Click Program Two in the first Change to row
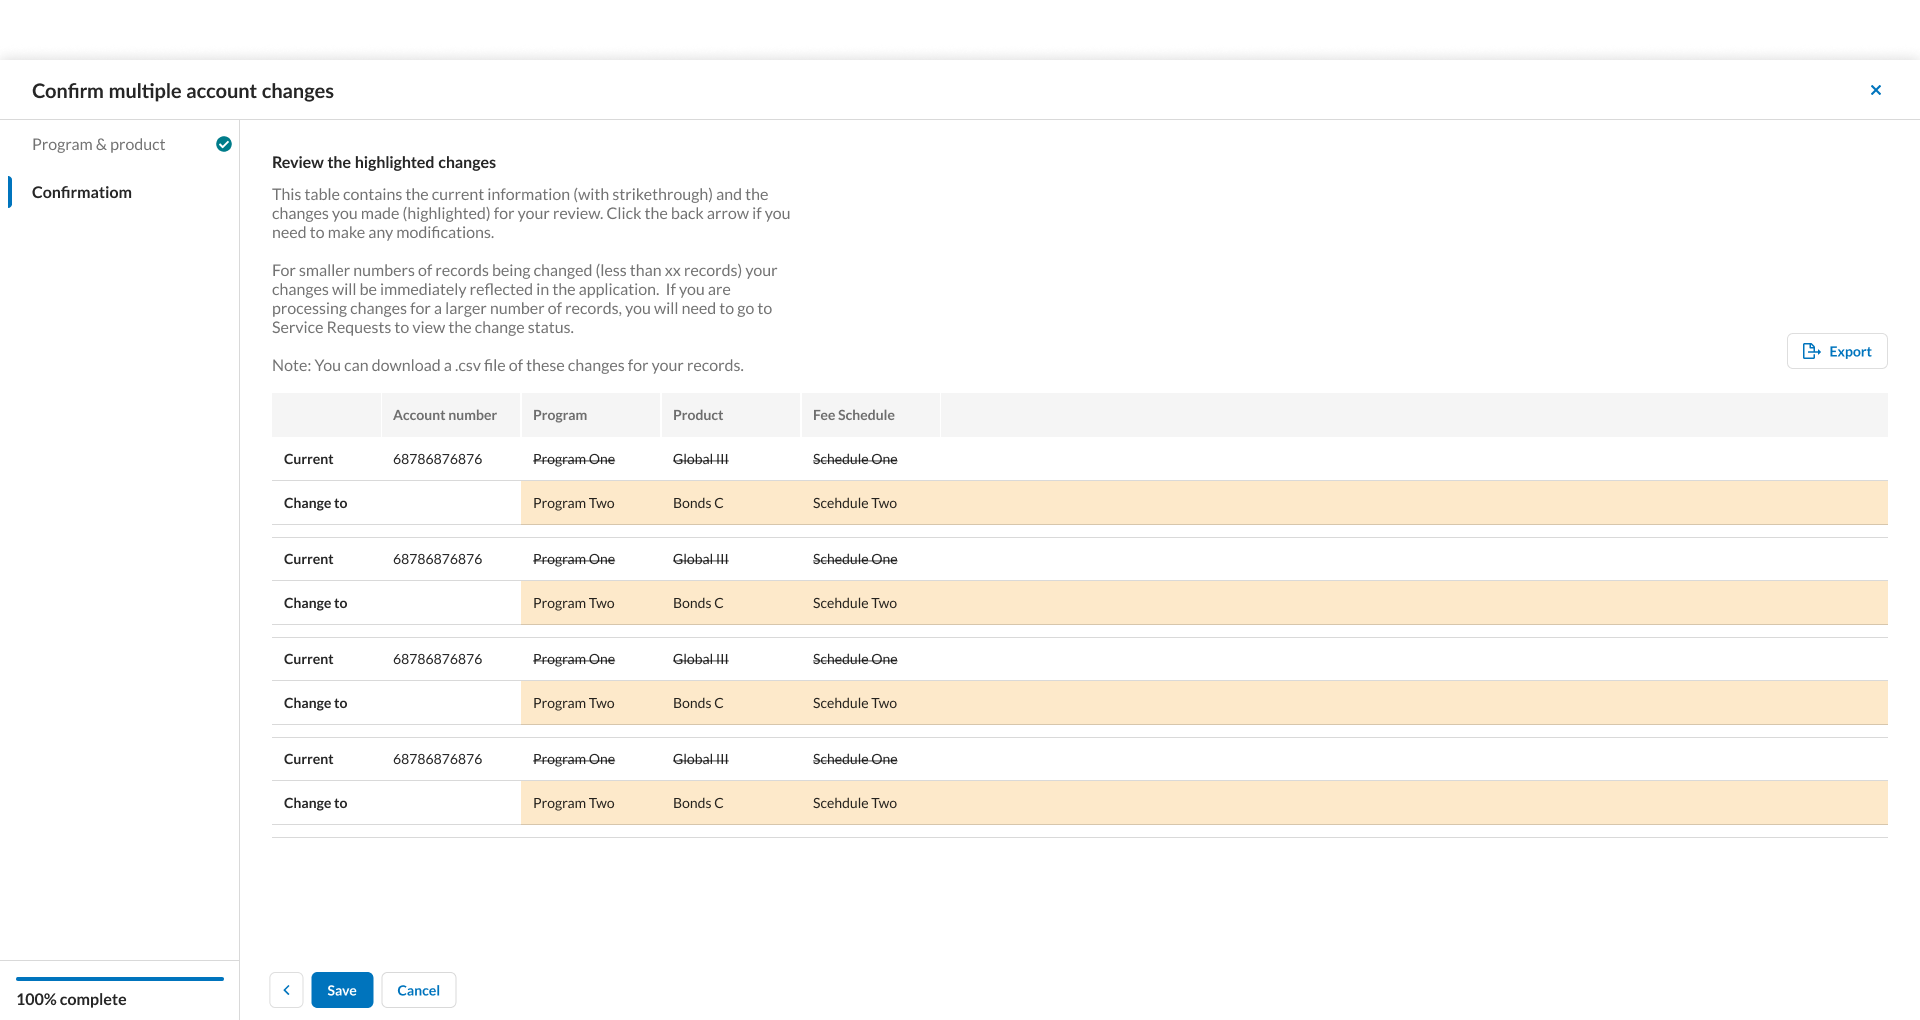 573,503
